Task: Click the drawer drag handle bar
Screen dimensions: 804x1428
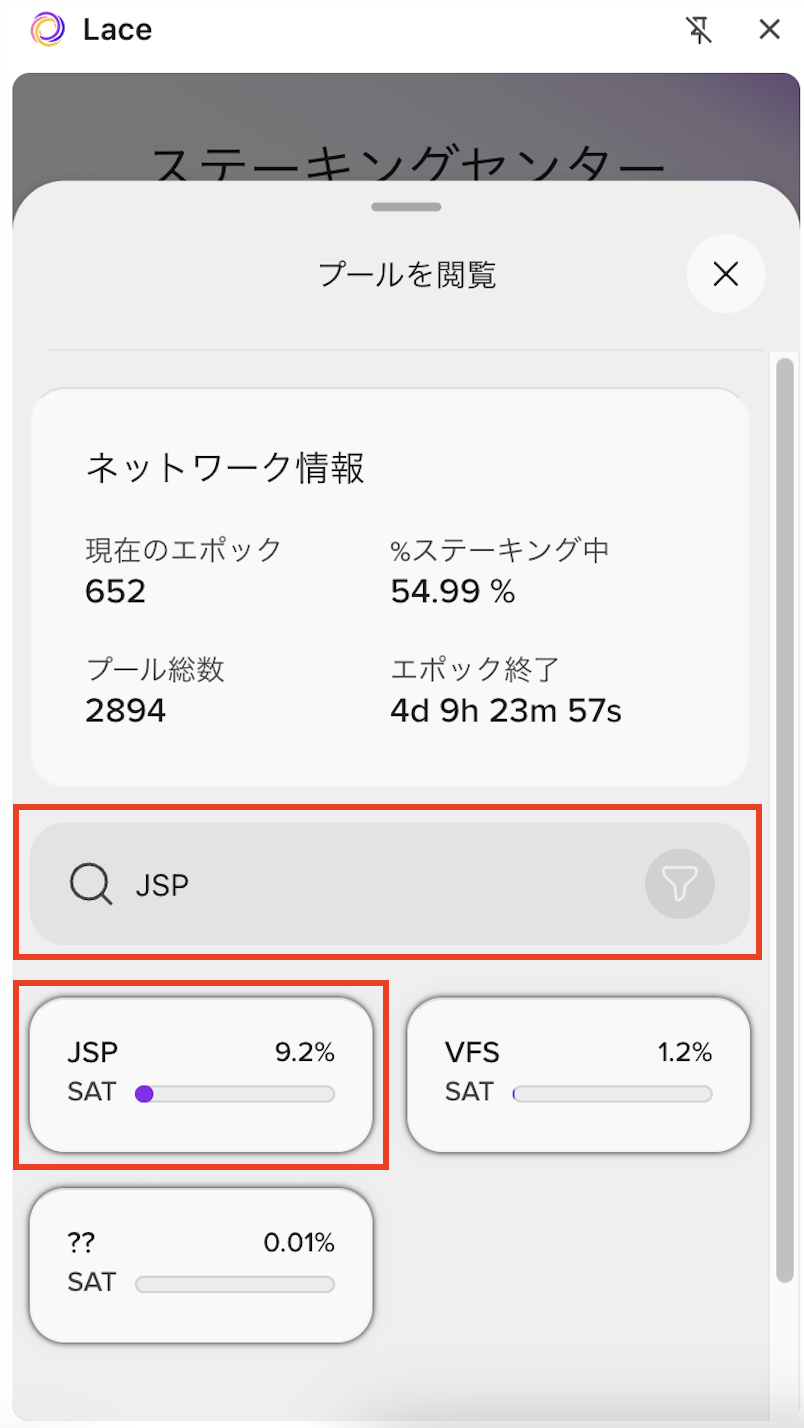Action: click(x=406, y=207)
